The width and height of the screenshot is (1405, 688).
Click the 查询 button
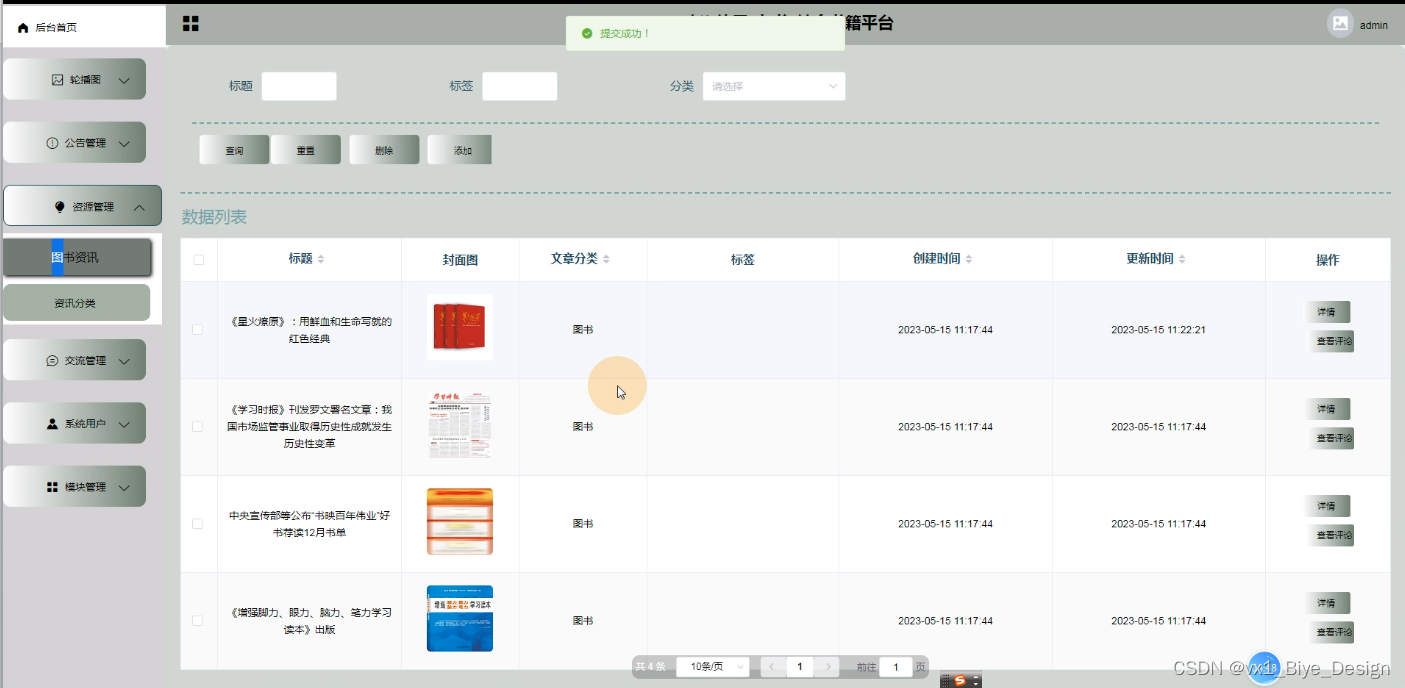234,150
